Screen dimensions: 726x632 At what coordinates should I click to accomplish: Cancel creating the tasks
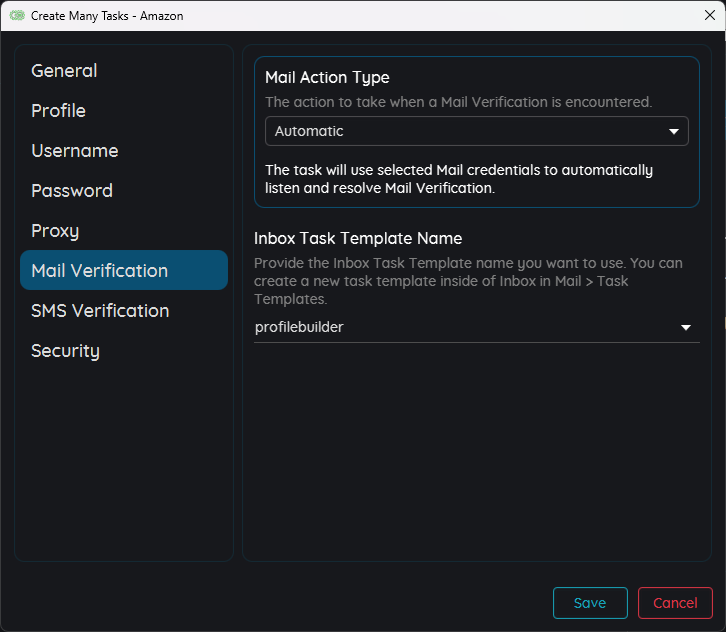[x=675, y=603]
